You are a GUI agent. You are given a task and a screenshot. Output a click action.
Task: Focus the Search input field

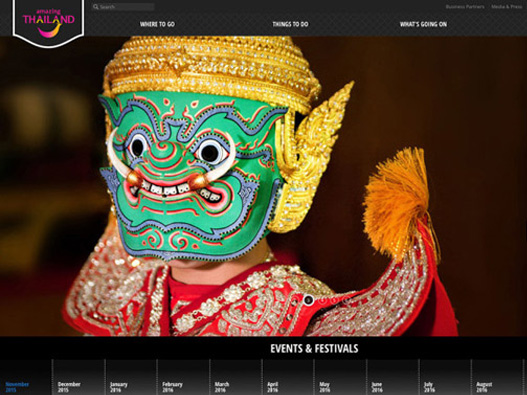click(x=123, y=7)
